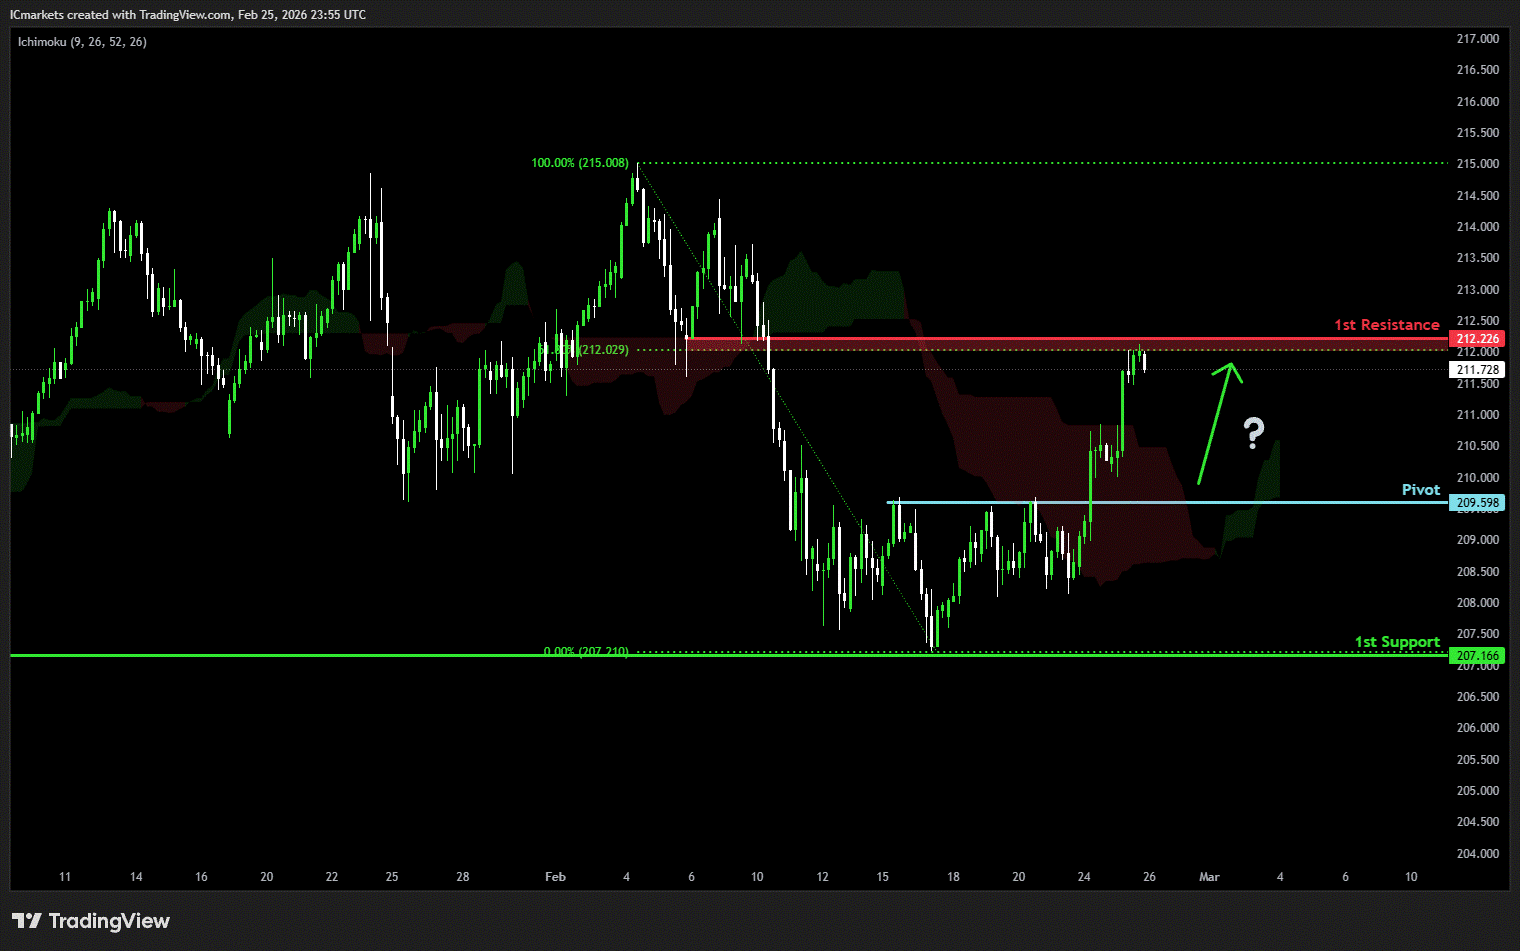
Task: Click the Mar marker on the date axis
Action: (x=1209, y=877)
